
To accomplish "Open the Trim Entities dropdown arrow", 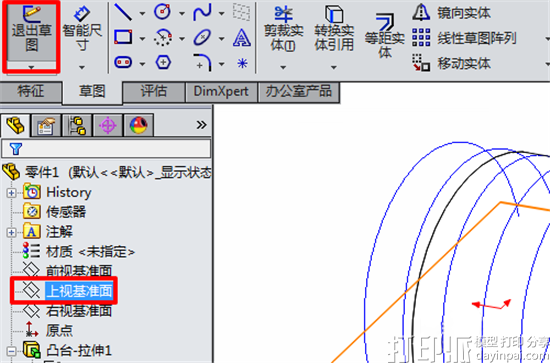I will 283,67.
